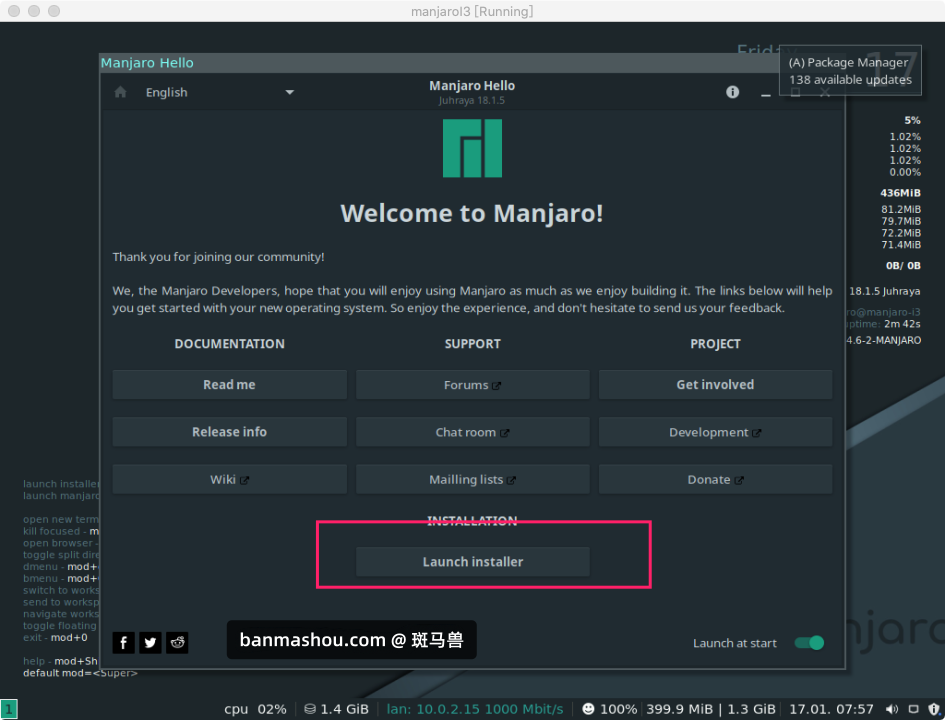
Task: Click the 17.01. 07:57 clock
Action: point(831,709)
